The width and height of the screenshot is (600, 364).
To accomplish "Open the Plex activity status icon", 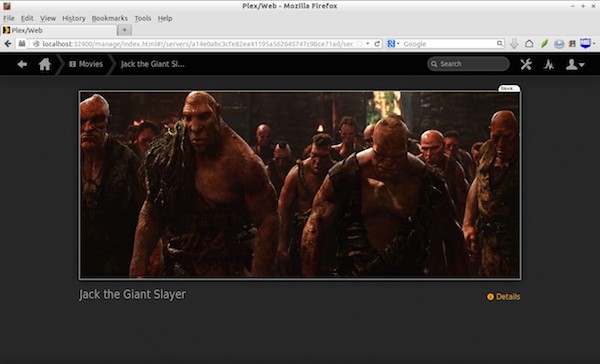I will (549, 64).
